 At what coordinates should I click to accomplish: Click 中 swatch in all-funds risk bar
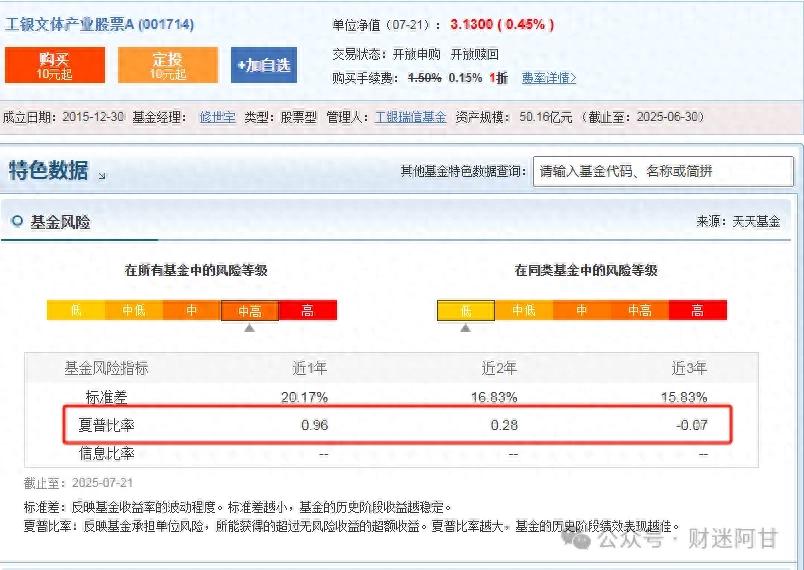point(192,310)
